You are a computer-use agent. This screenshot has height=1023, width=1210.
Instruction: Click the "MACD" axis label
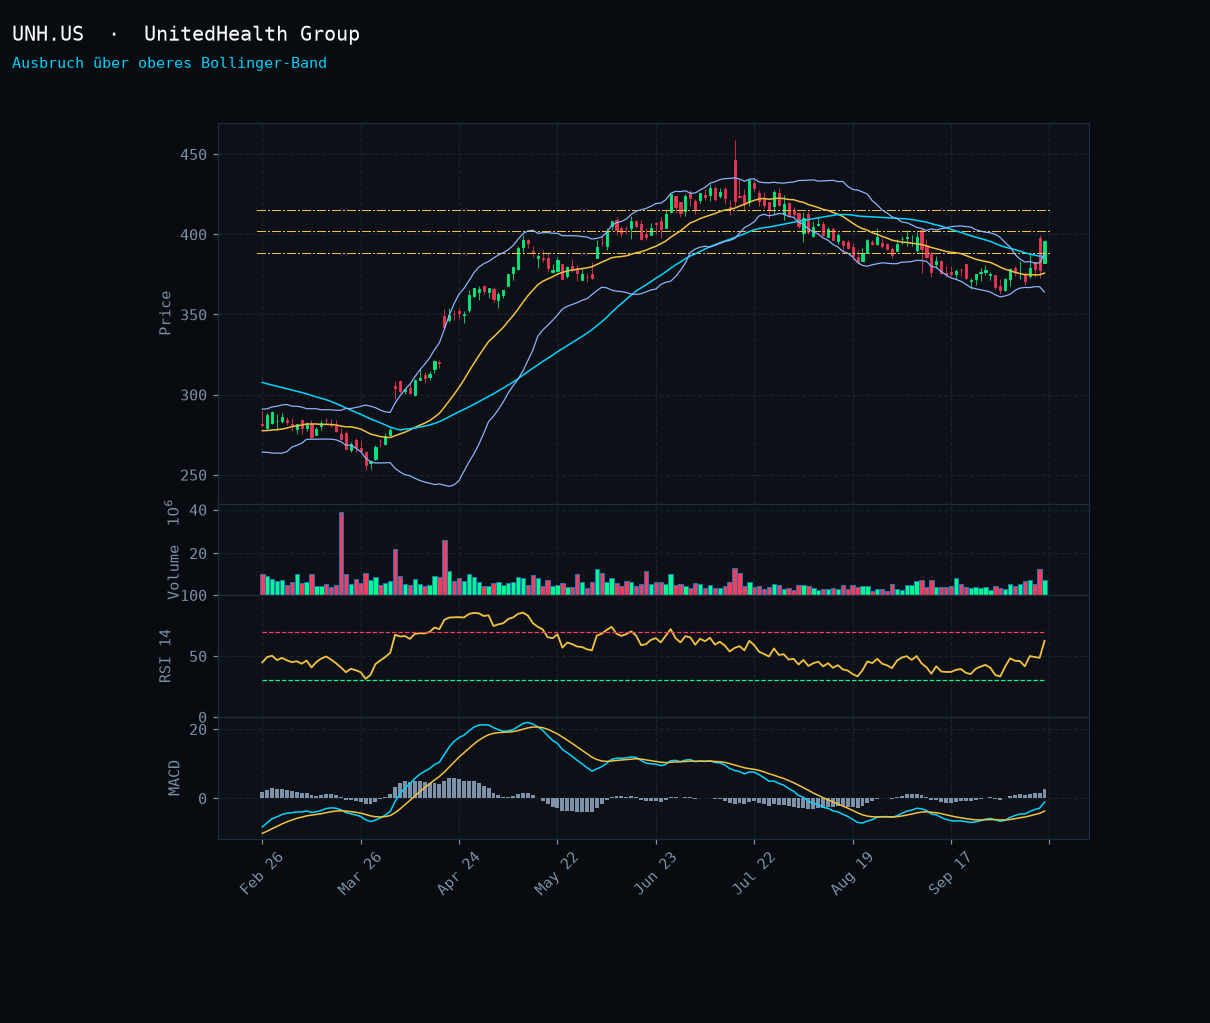pos(174,778)
